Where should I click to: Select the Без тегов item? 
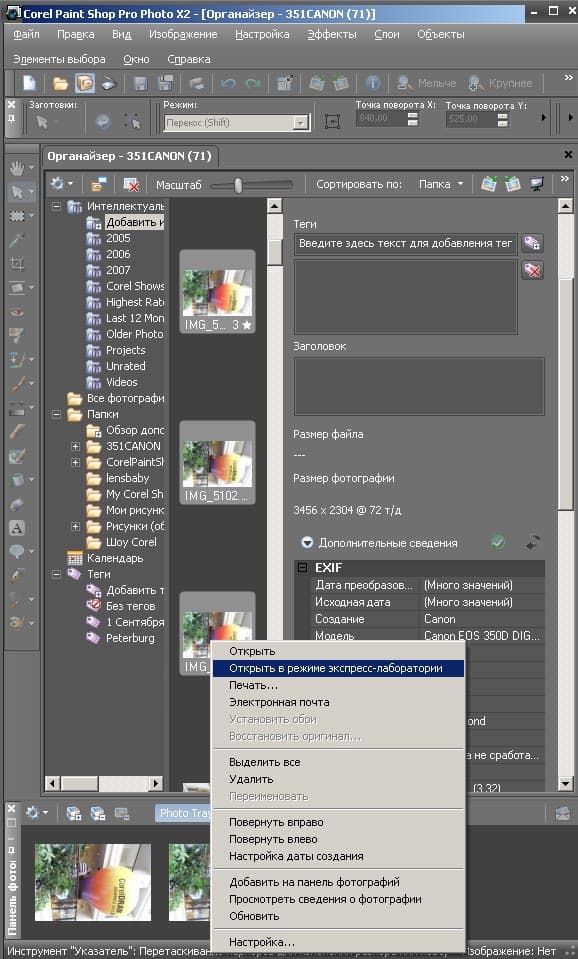pos(130,606)
